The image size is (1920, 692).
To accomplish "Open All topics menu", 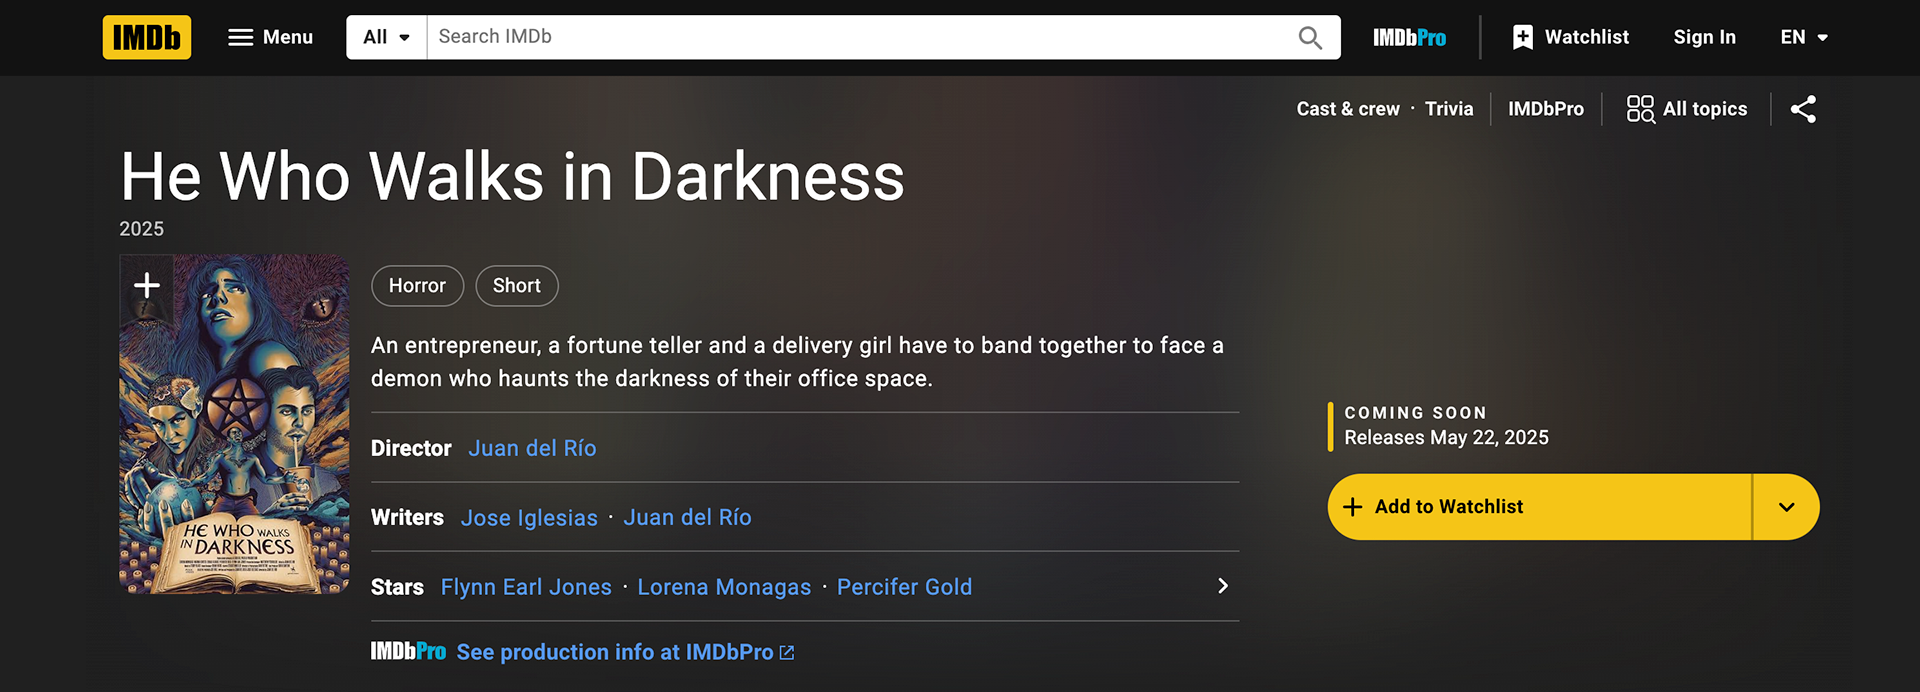I will coord(1687,109).
